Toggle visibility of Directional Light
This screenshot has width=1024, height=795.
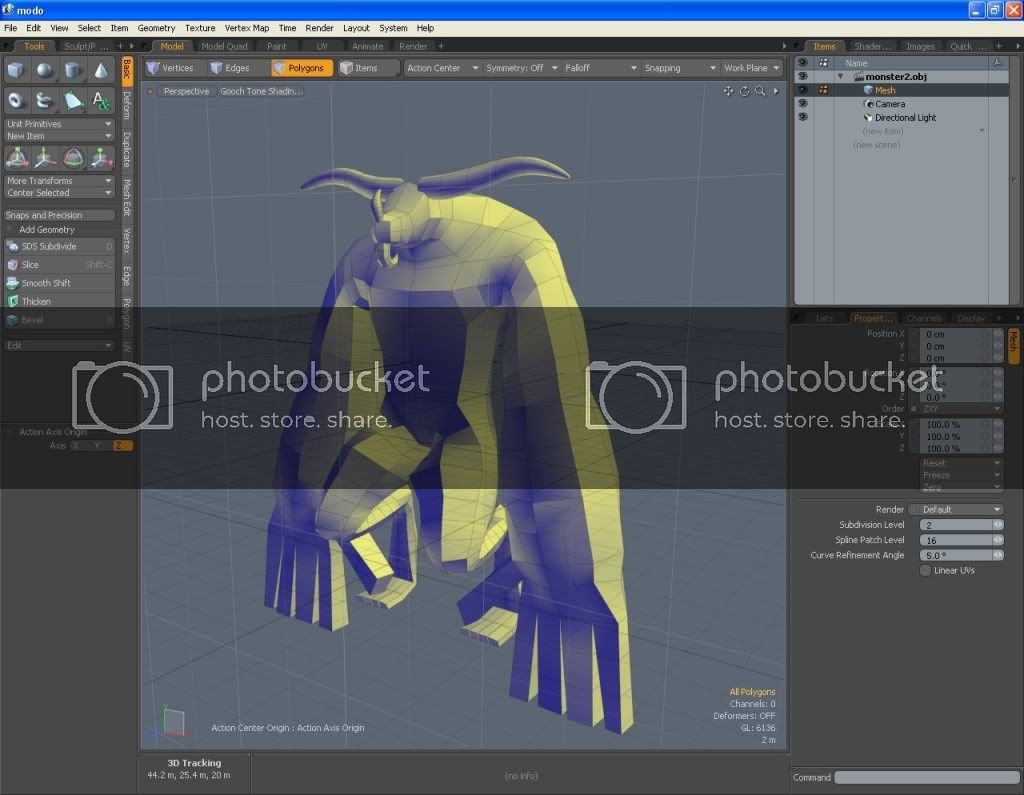(x=803, y=117)
